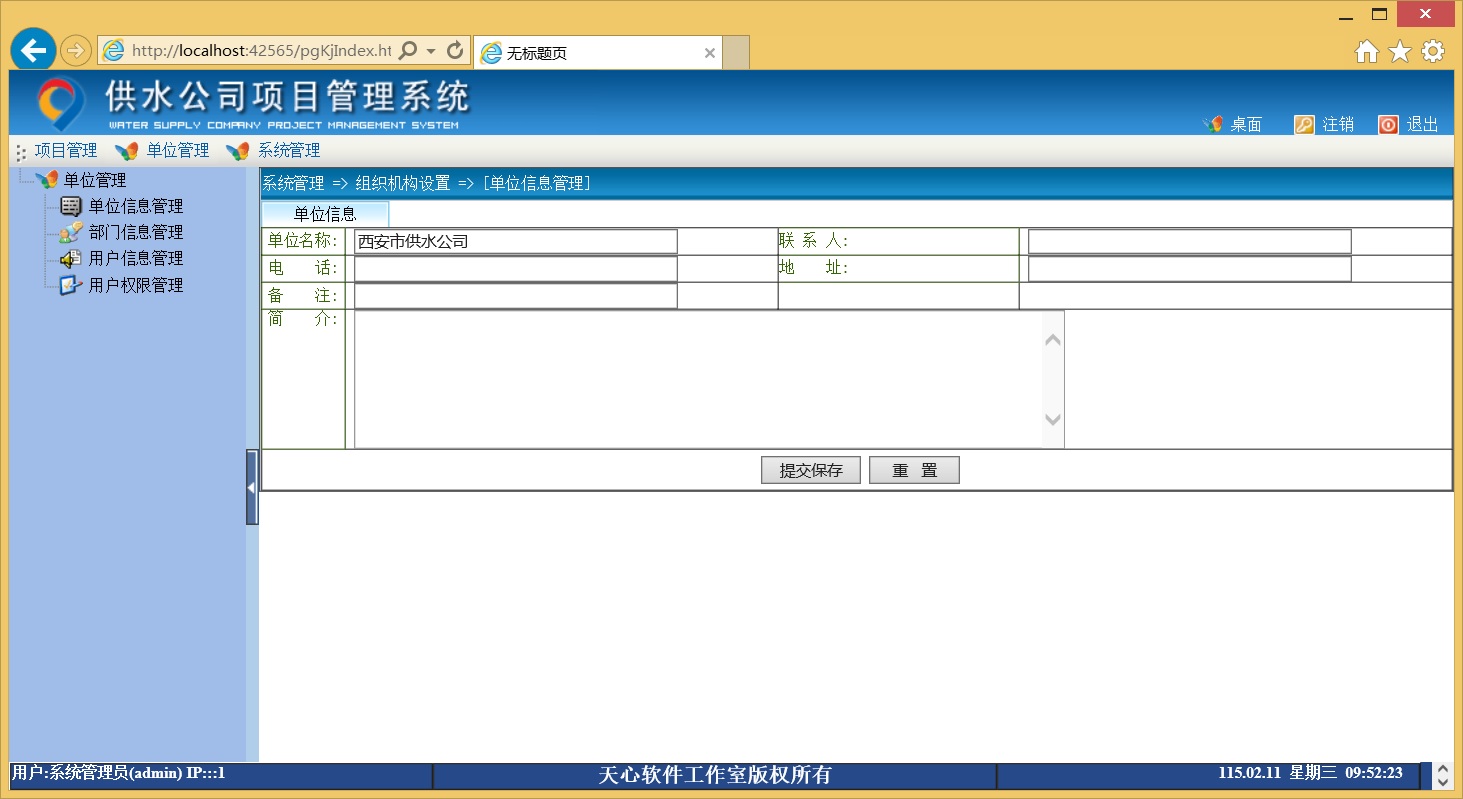Click the 桌面 icon in header
The width and height of the screenshot is (1463, 799).
[x=1213, y=125]
